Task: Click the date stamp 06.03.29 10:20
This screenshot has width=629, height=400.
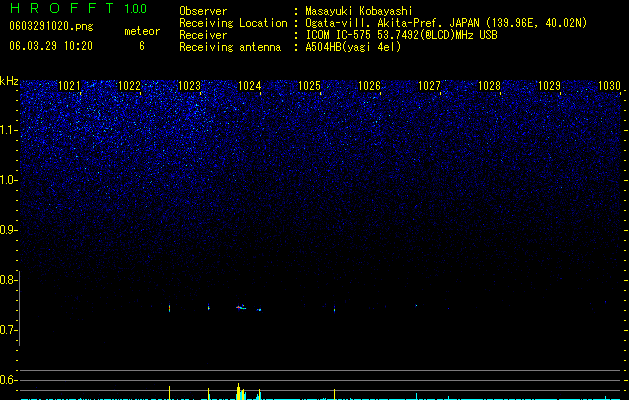Action: pos(51,46)
